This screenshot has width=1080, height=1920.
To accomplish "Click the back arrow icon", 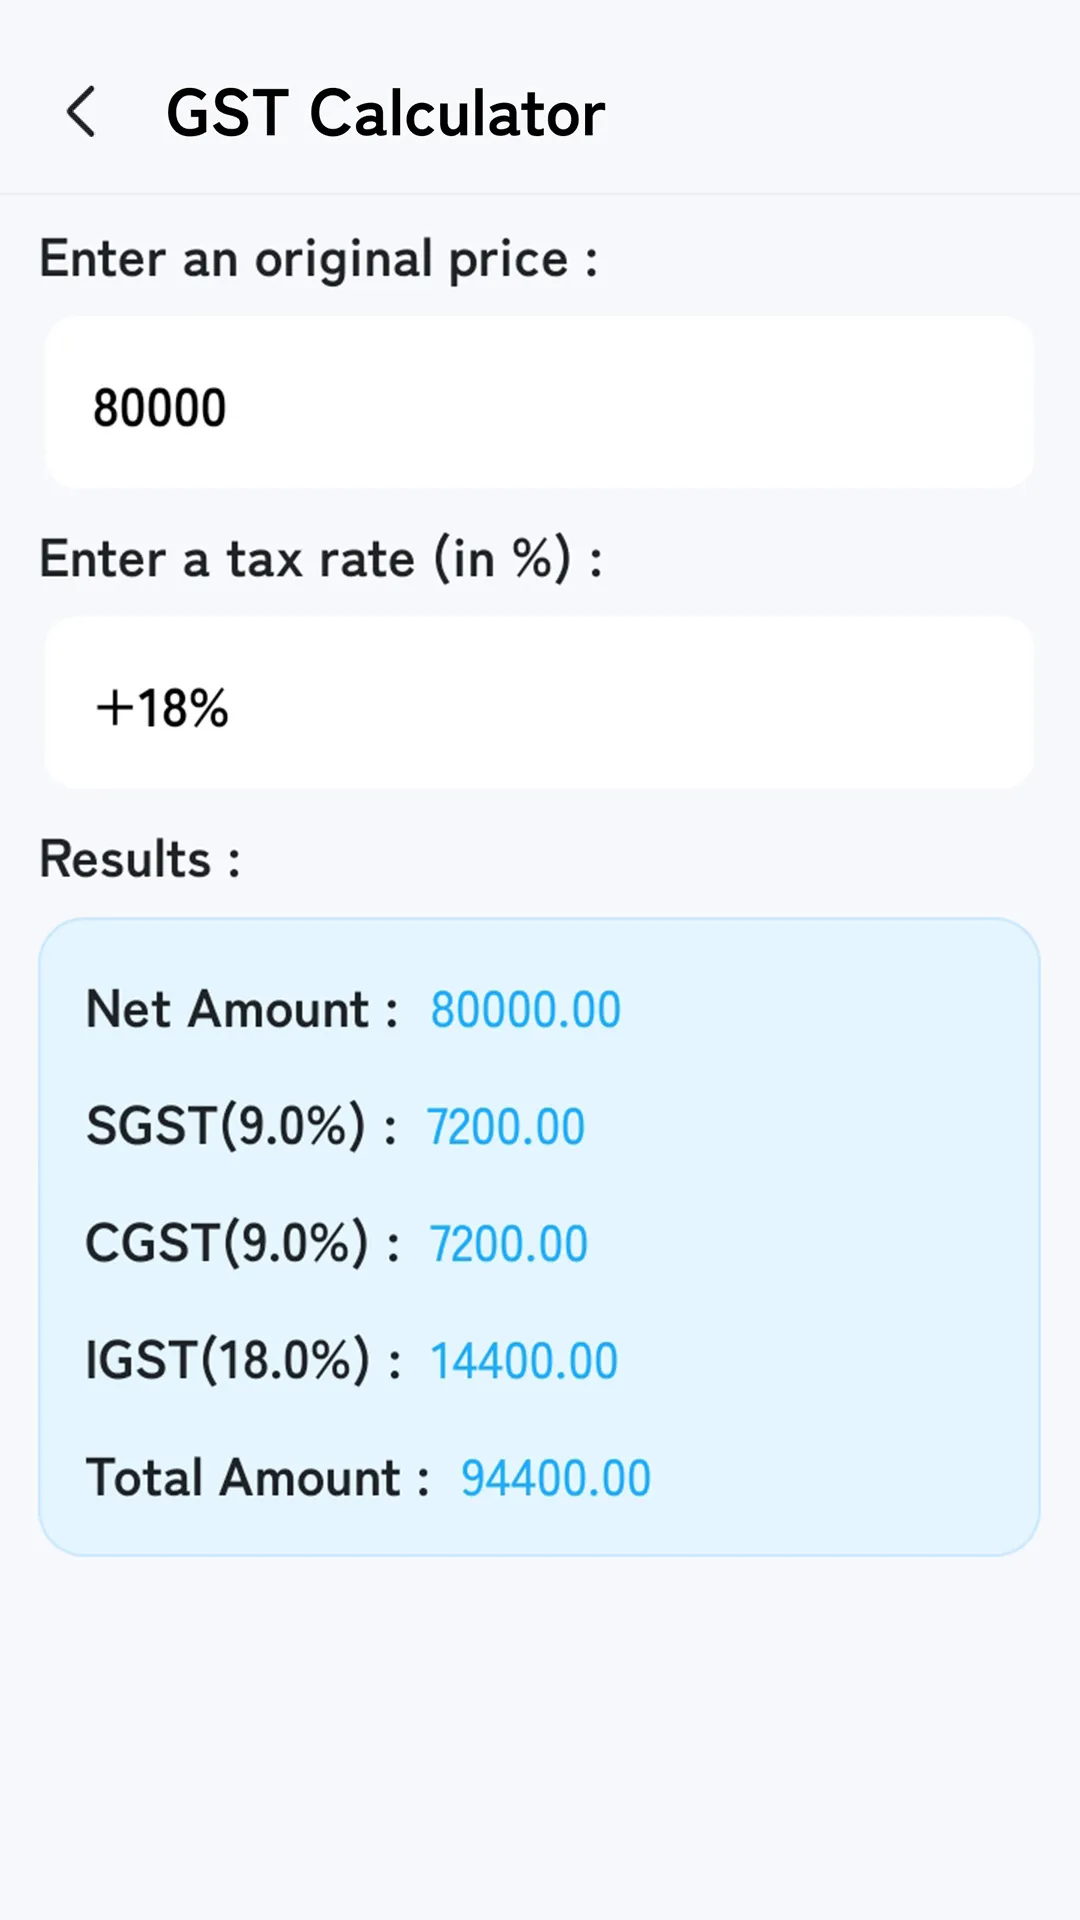I will pos(81,112).
